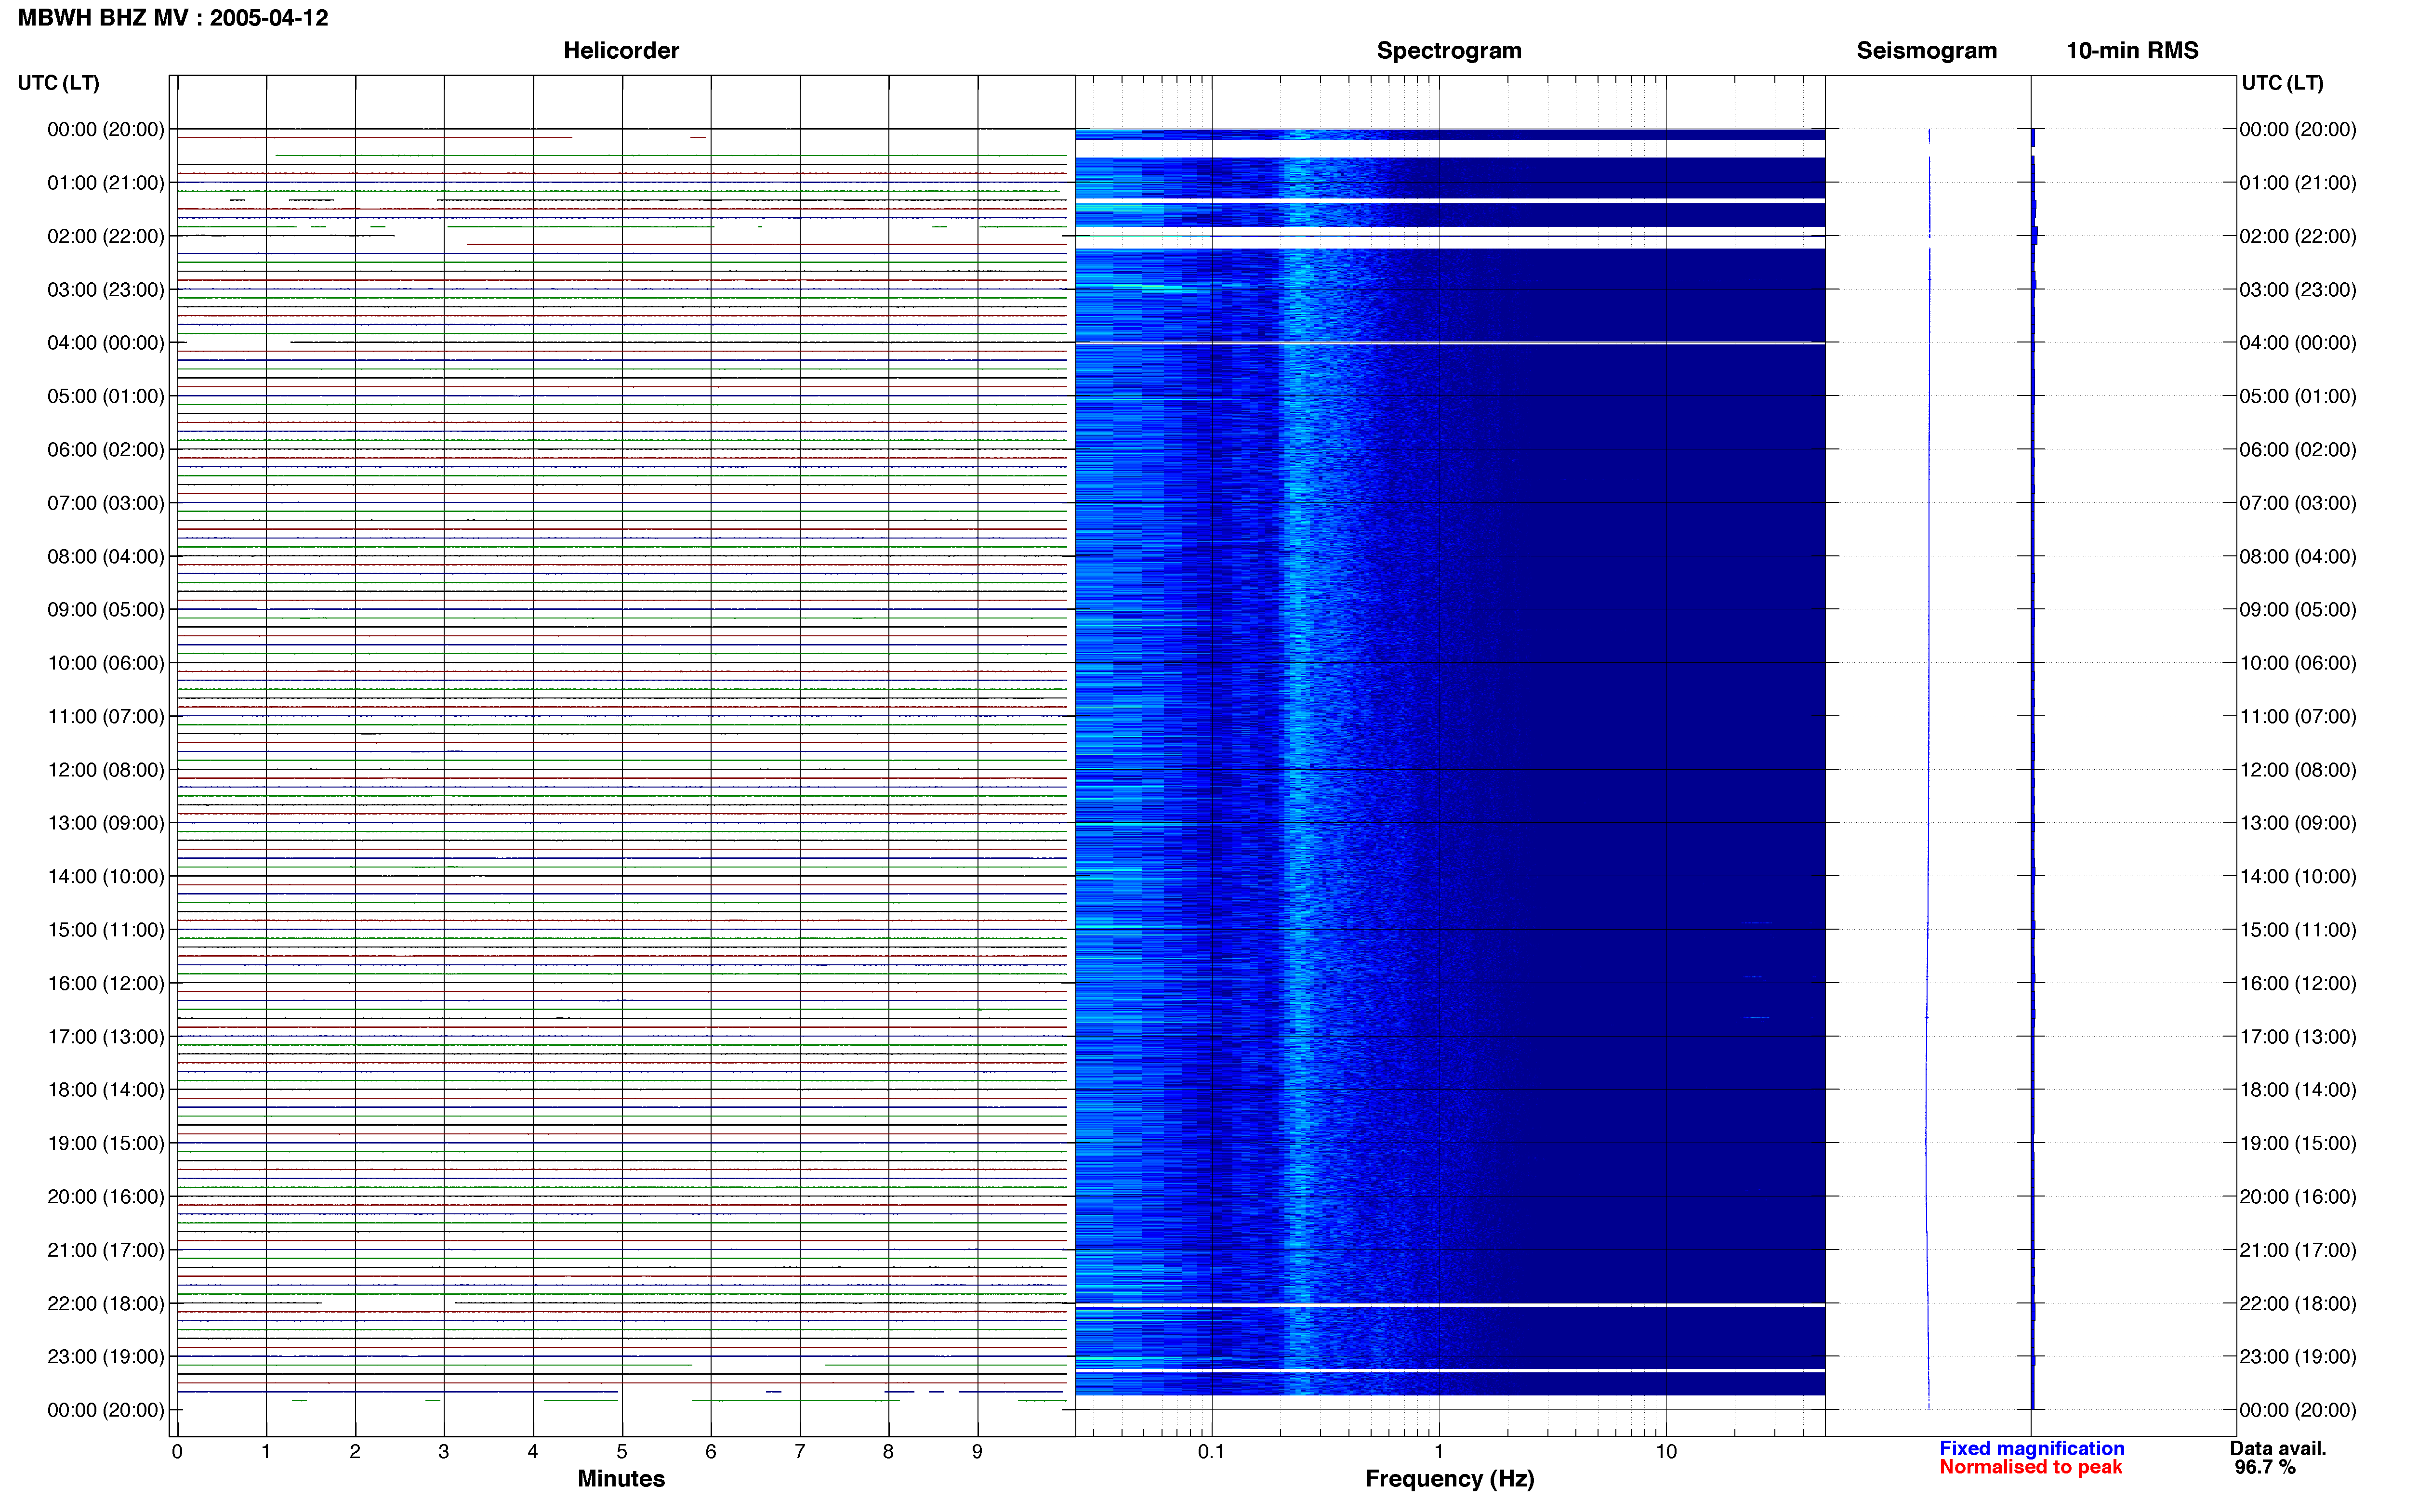The height and width of the screenshot is (1512, 2418).
Task: Click the Seismogram panel heading
Action: coord(1926,50)
